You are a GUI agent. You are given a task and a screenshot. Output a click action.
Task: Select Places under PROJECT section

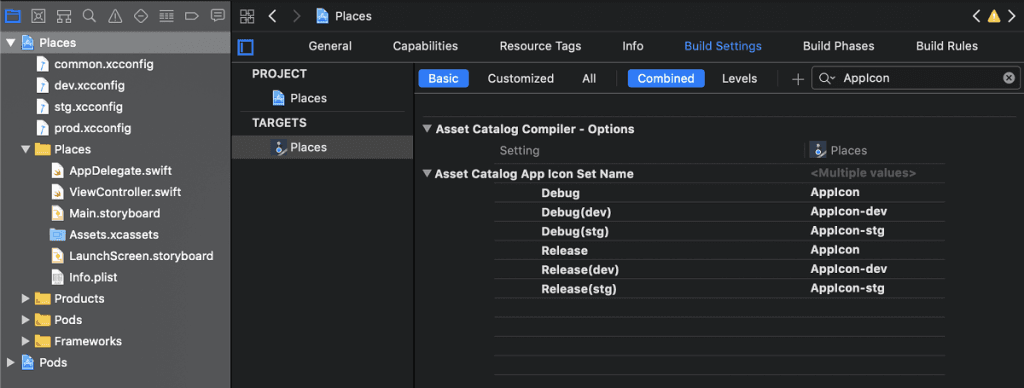(x=299, y=98)
